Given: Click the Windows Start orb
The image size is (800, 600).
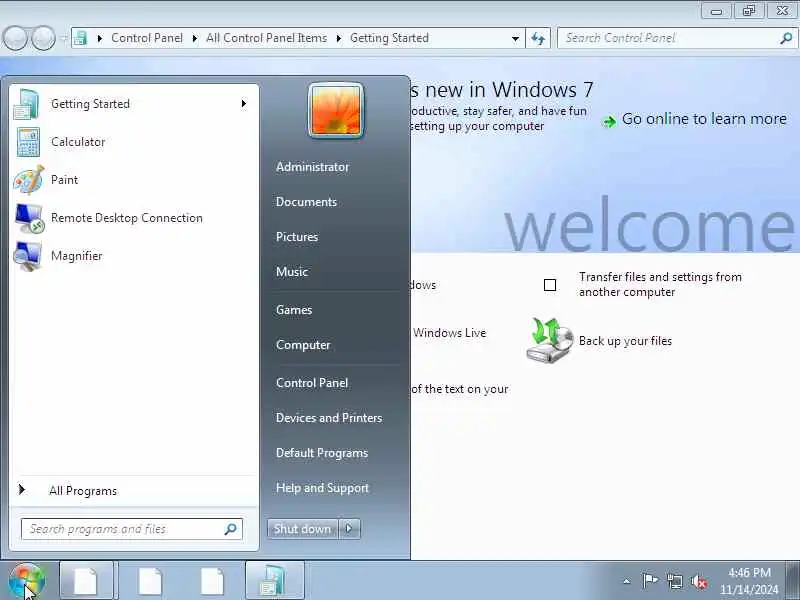Looking at the screenshot, I should (x=27, y=581).
